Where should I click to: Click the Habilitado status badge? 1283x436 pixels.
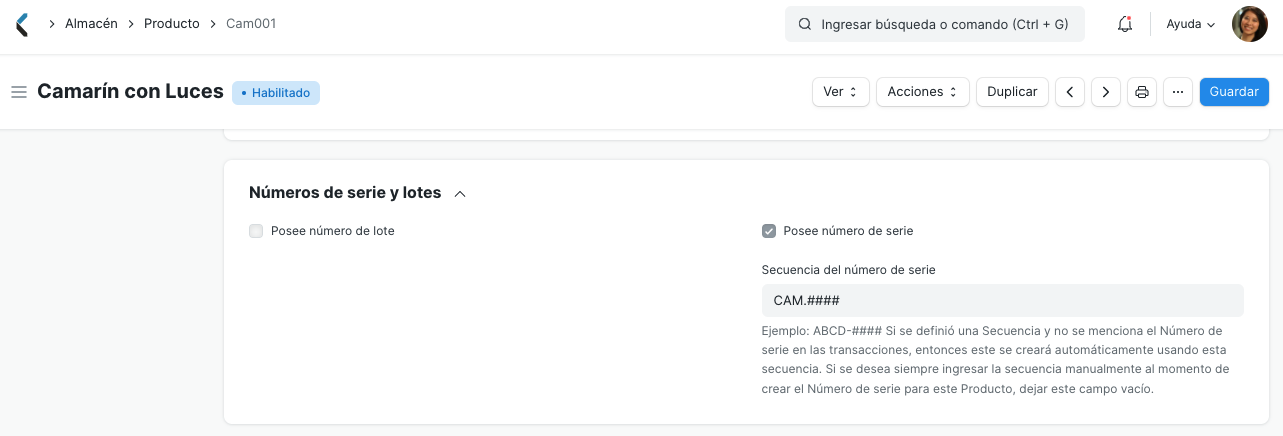tap(276, 93)
